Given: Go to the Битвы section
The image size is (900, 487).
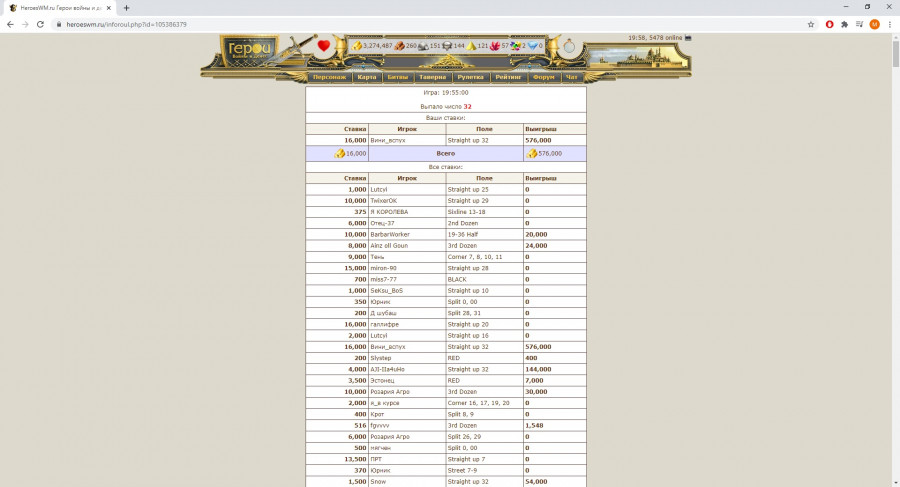Looking at the screenshot, I should click(x=397, y=77).
